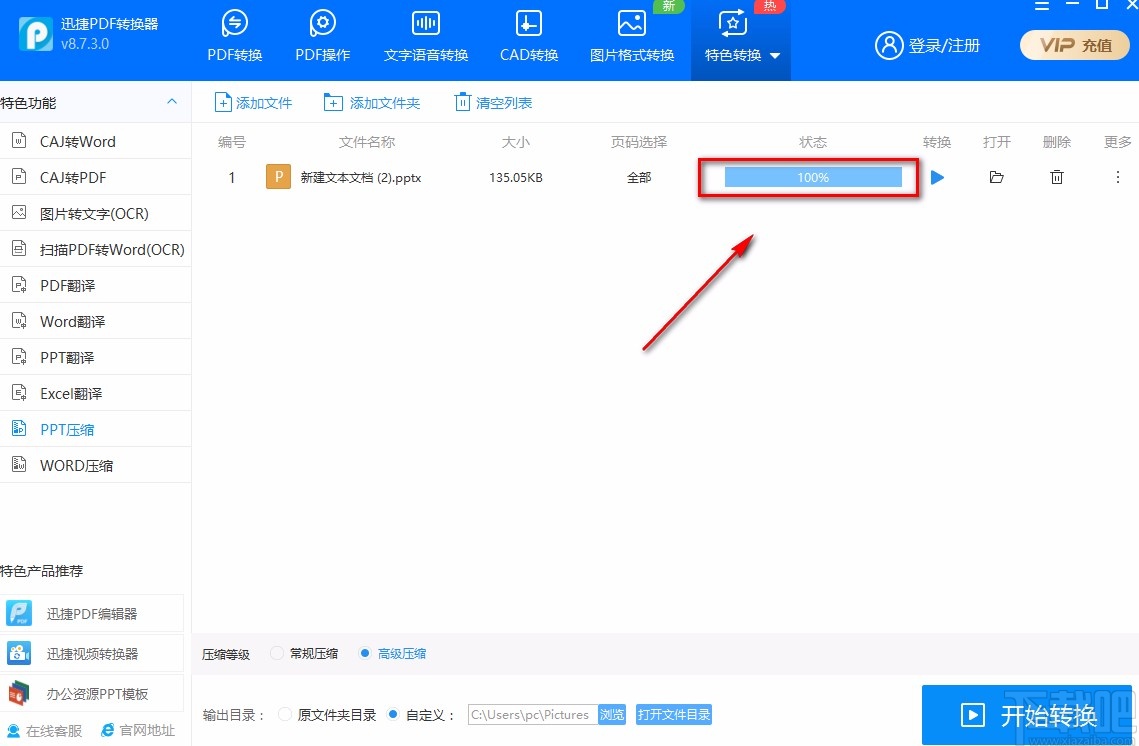Open the more options menu for the file row
Screen dimensions: 1139x746
pyautogui.click(x=1117, y=177)
